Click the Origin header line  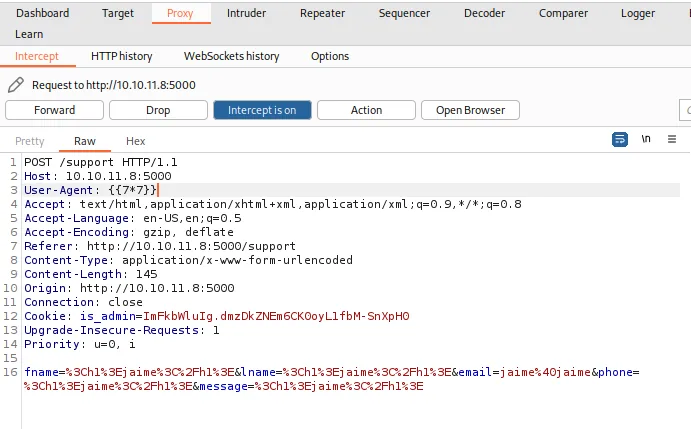point(129,288)
